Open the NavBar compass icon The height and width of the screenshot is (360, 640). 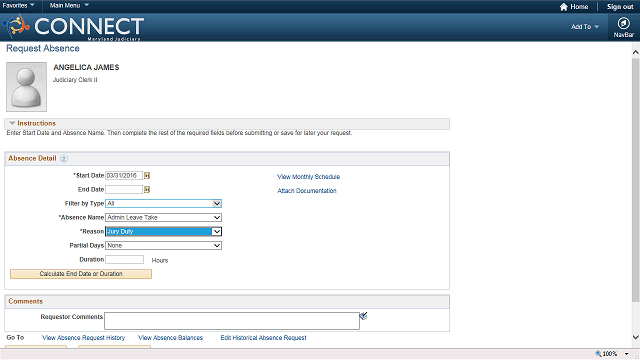coord(623,23)
